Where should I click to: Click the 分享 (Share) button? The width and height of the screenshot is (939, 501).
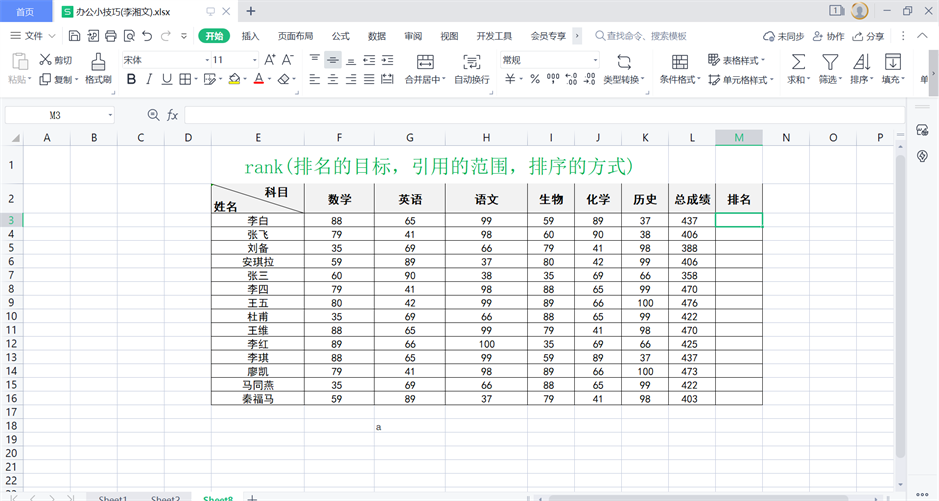869,36
